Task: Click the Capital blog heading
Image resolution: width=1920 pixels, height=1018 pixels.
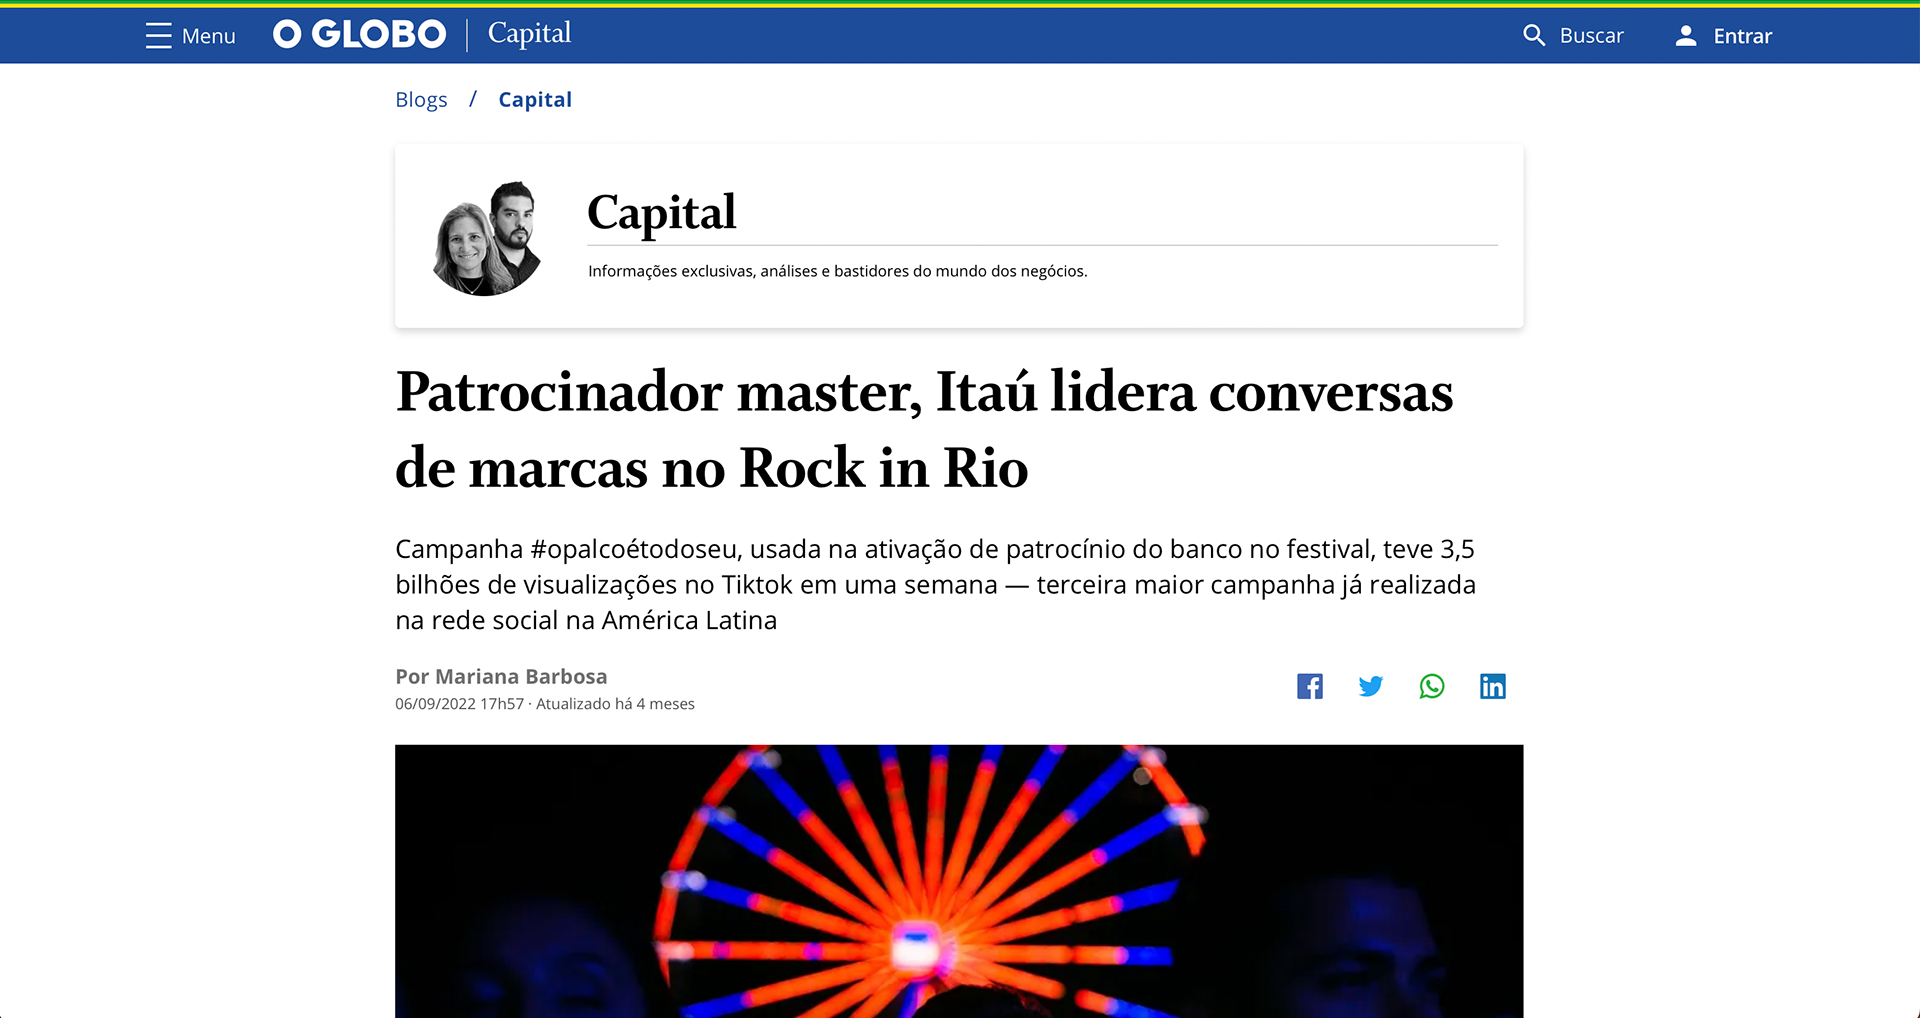Action: [662, 212]
